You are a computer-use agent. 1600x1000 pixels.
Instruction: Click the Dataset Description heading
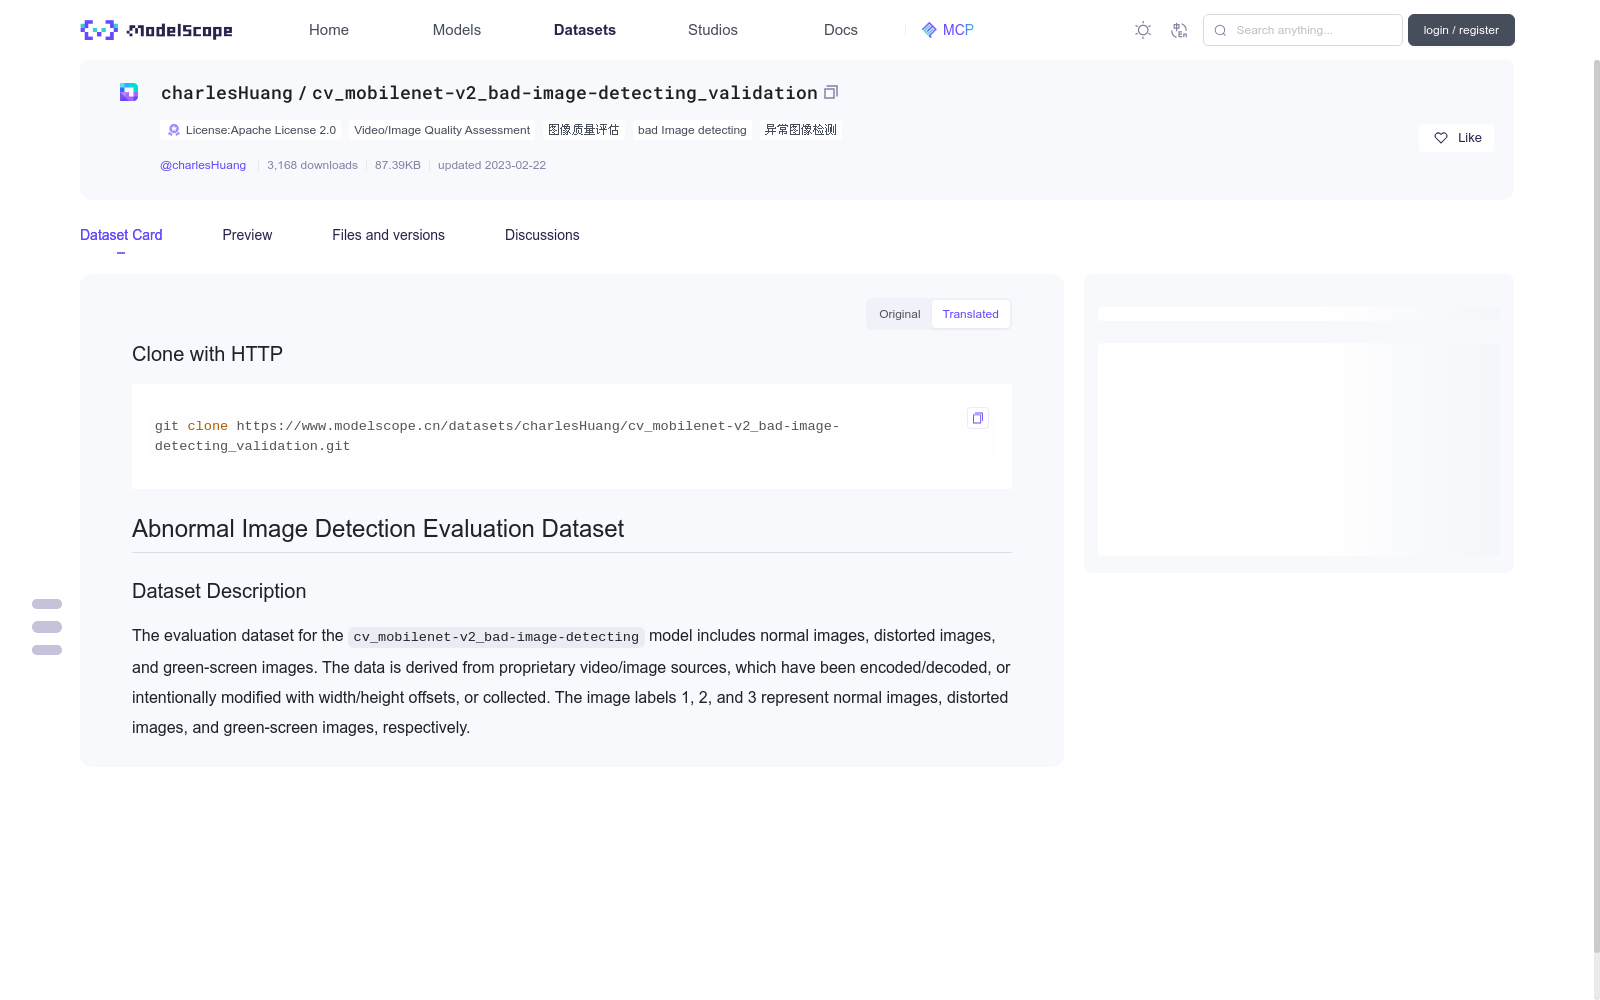point(219,591)
